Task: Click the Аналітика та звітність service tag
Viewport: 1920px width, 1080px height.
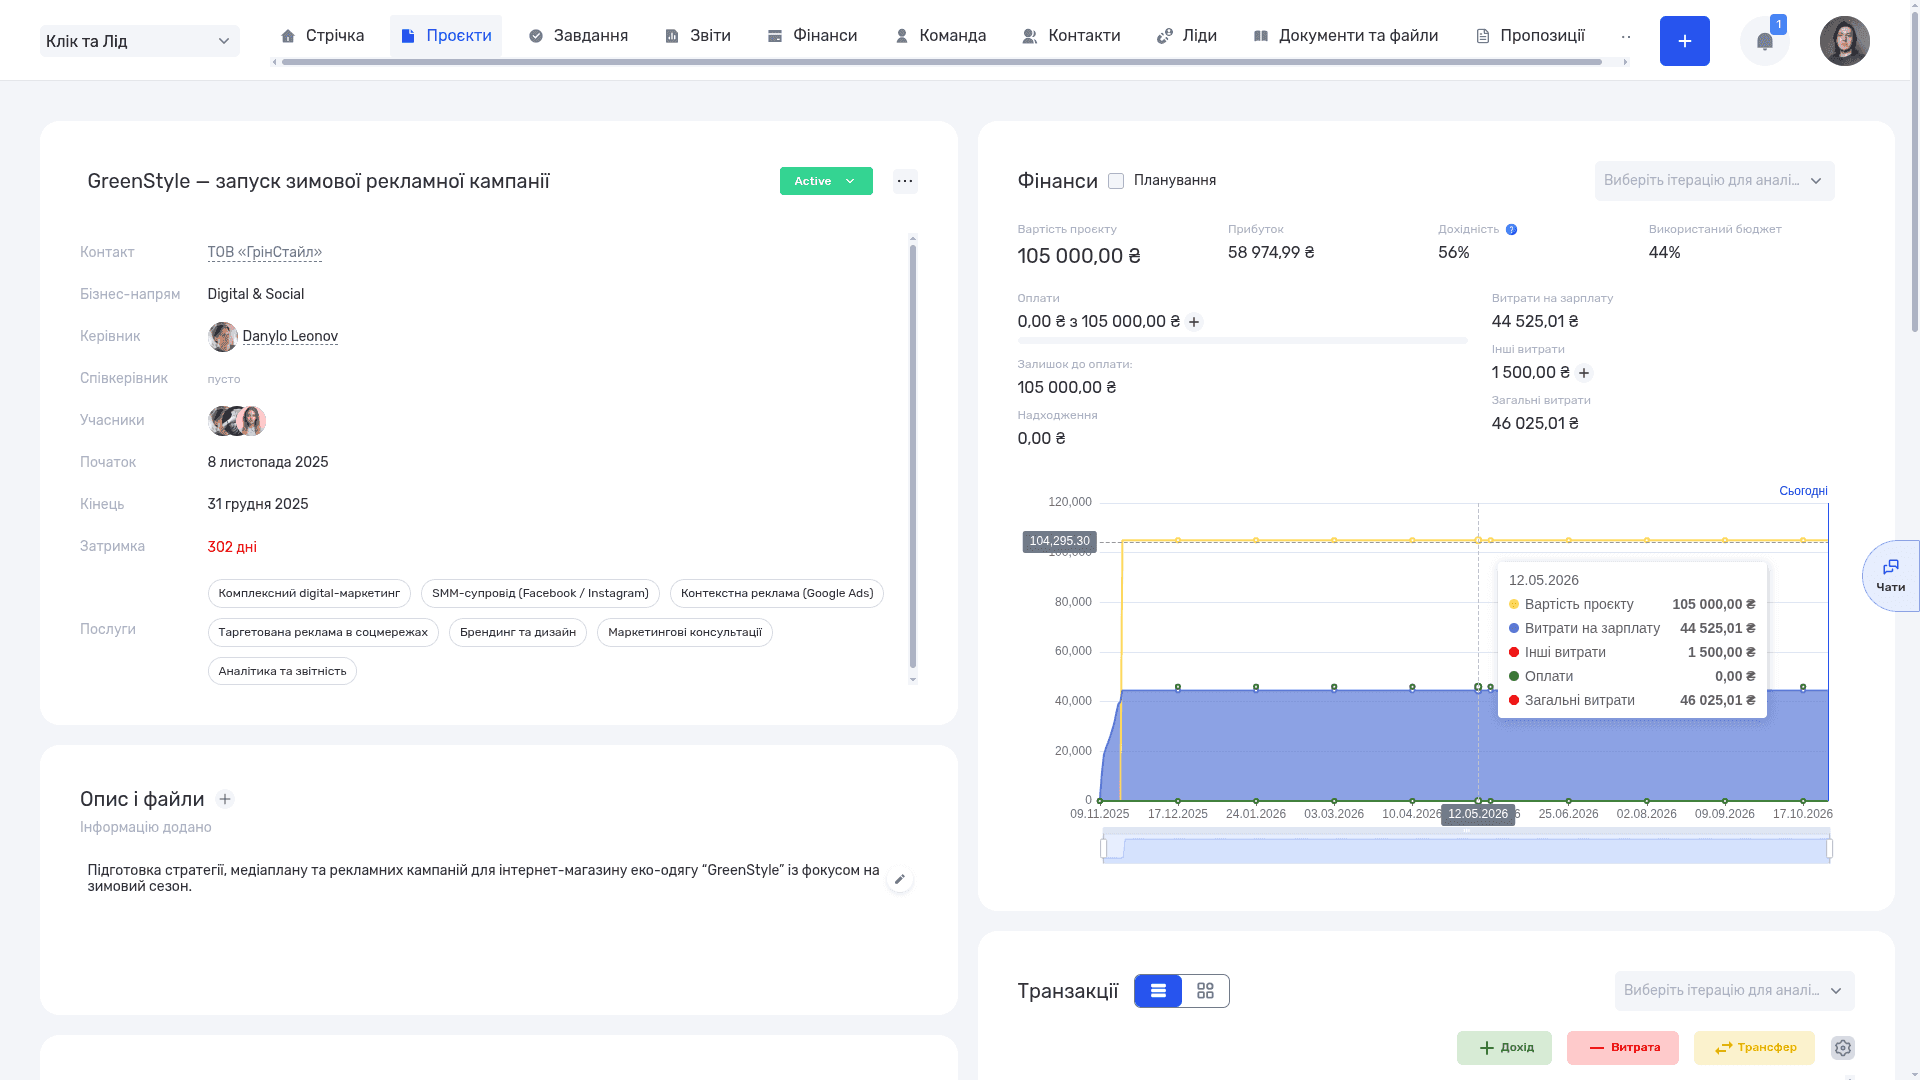Action: 282,672
